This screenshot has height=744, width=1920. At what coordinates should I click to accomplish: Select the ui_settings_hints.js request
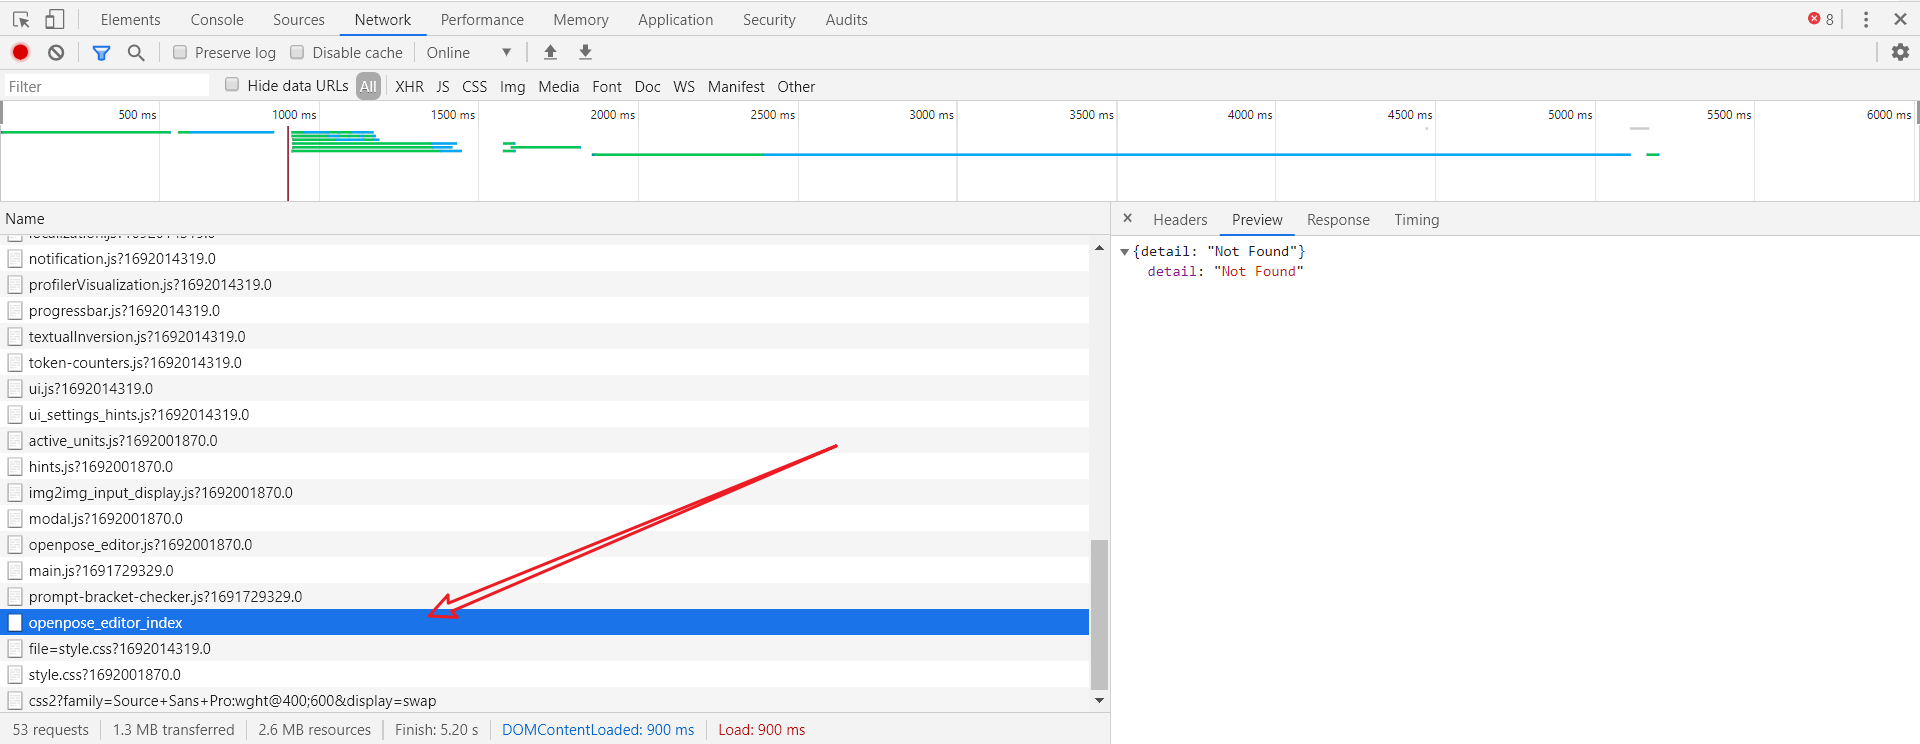(545, 414)
